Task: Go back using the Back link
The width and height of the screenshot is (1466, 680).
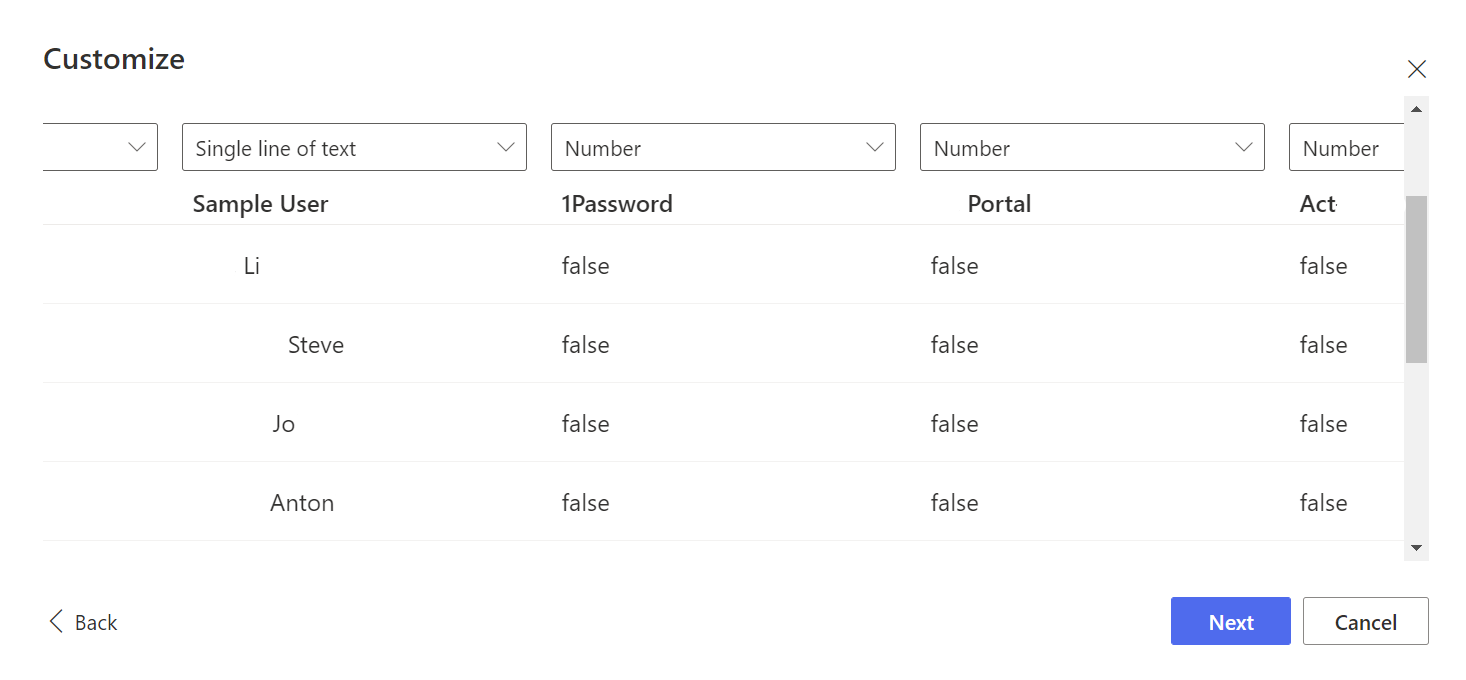Action: [83, 622]
